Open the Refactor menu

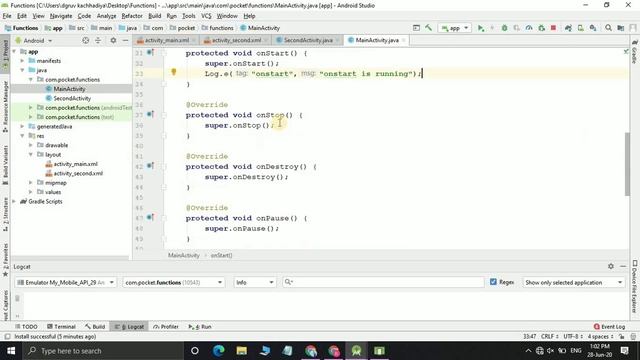[132, 16]
